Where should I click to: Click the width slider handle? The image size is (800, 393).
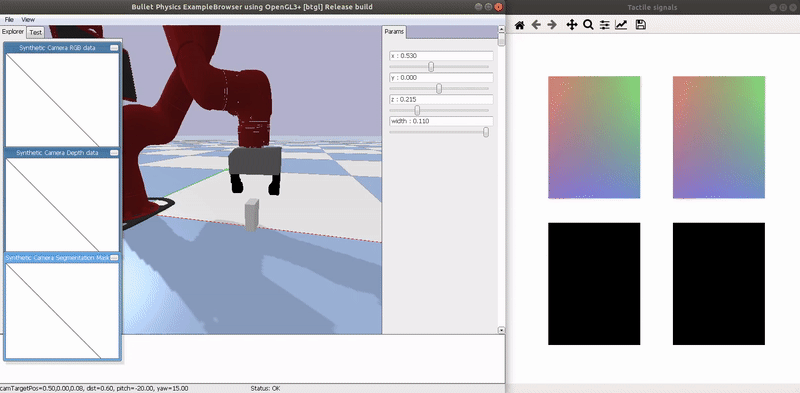coord(486,132)
